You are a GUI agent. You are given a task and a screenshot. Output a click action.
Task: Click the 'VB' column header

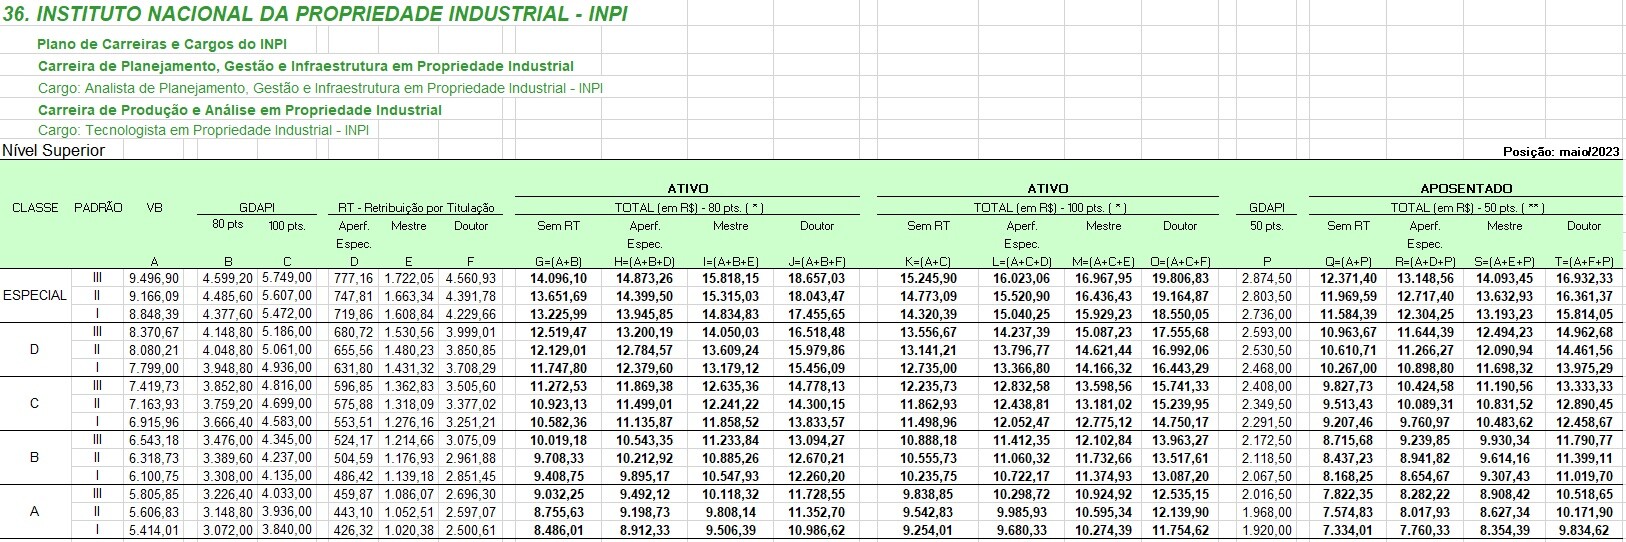click(x=155, y=208)
